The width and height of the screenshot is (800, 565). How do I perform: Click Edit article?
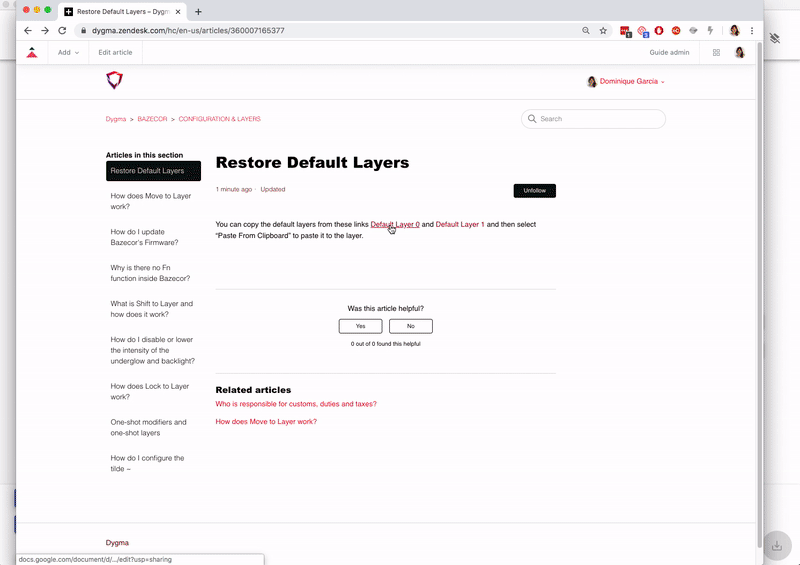115,52
